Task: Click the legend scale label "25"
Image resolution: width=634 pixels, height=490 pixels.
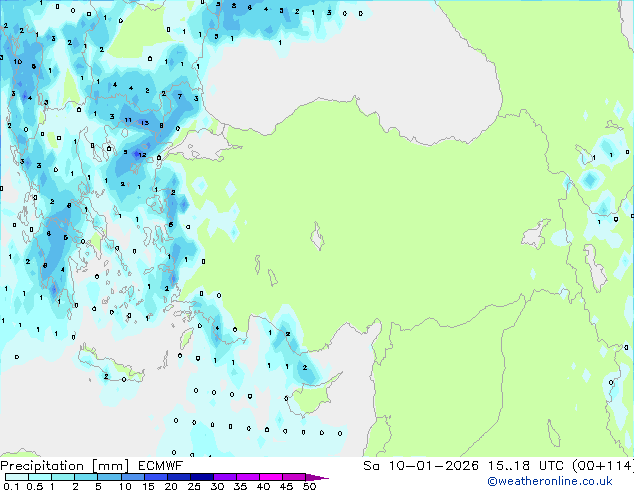Action: 194,486
